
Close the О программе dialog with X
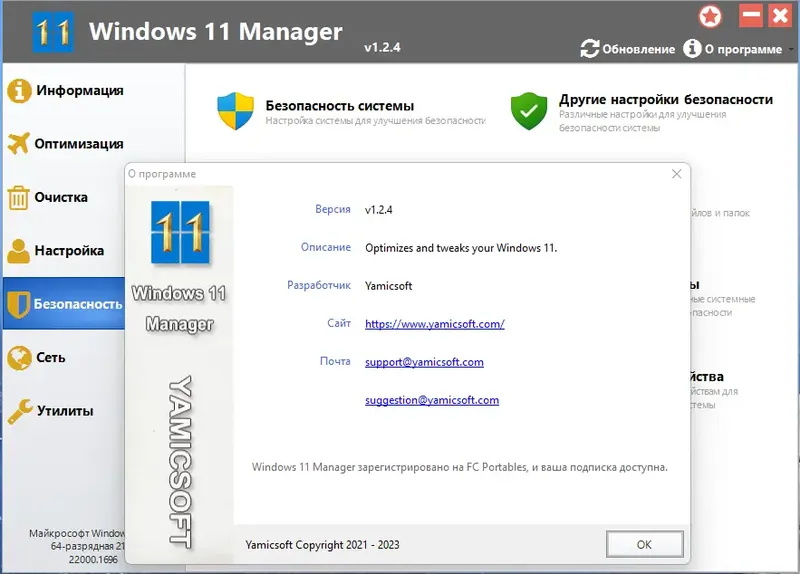pos(677,174)
